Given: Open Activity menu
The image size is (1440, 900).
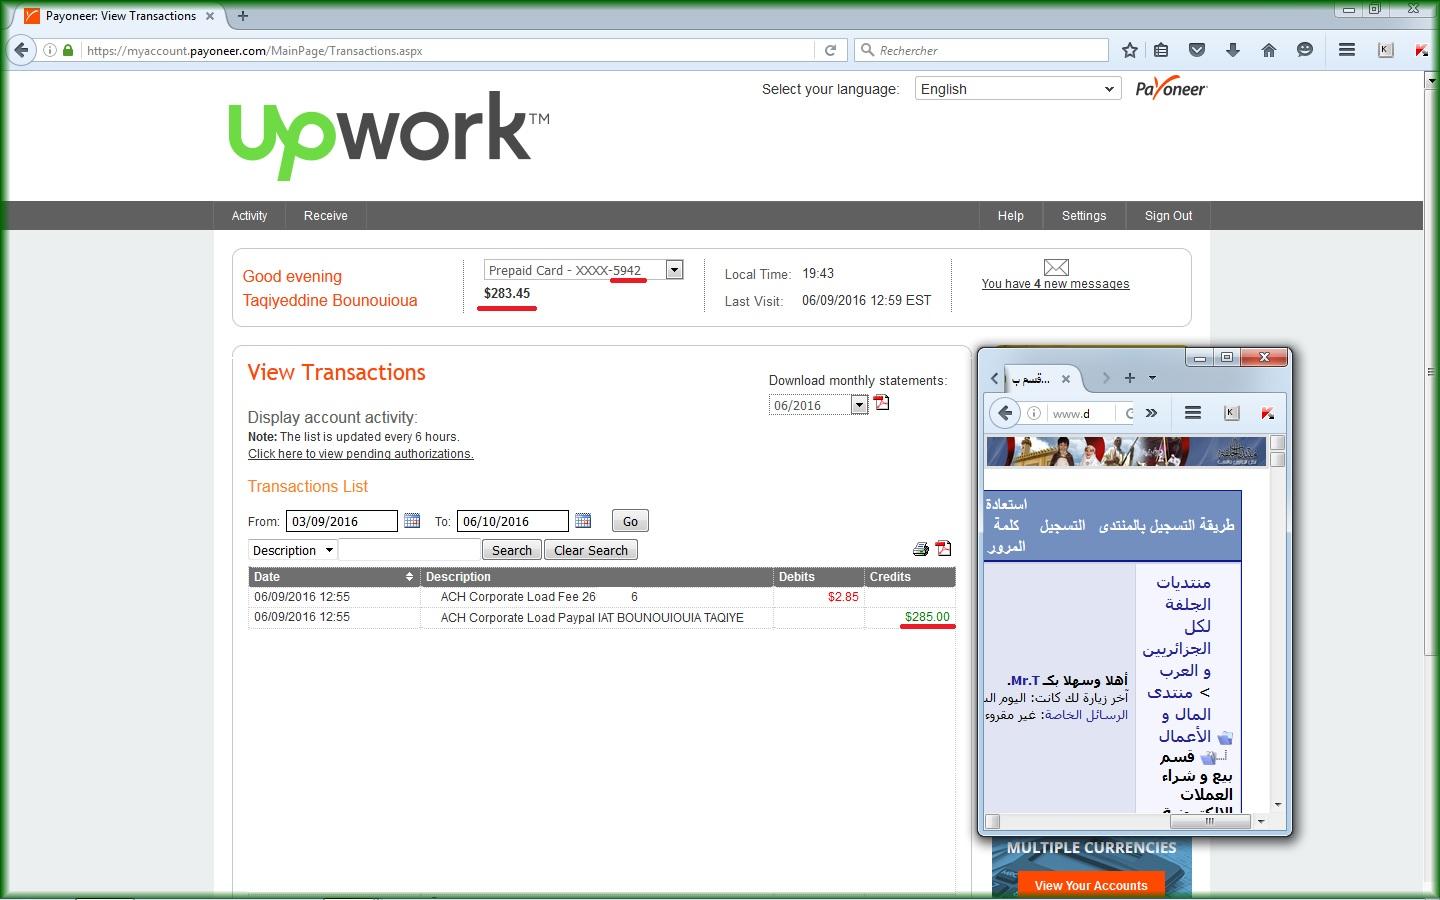Looking at the screenshot, I should click(249, 216).
